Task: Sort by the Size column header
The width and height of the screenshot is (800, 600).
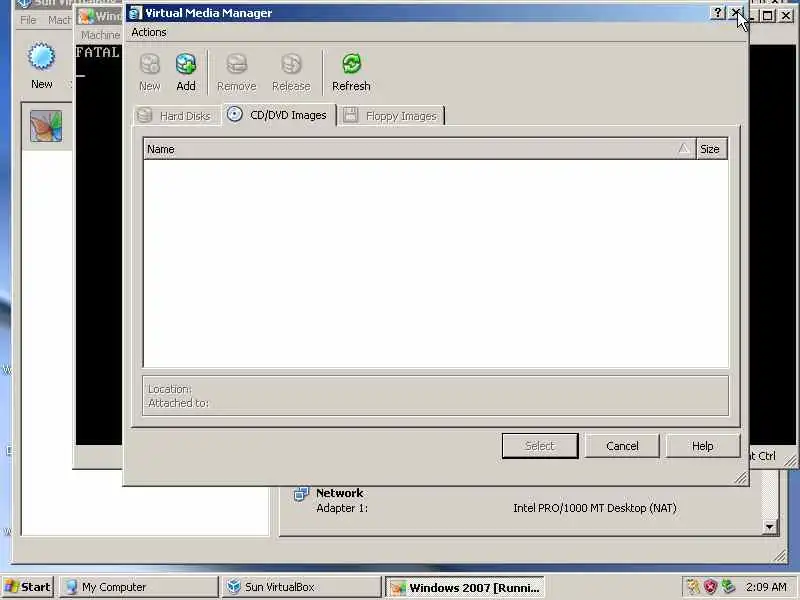Action: [712, 149]
